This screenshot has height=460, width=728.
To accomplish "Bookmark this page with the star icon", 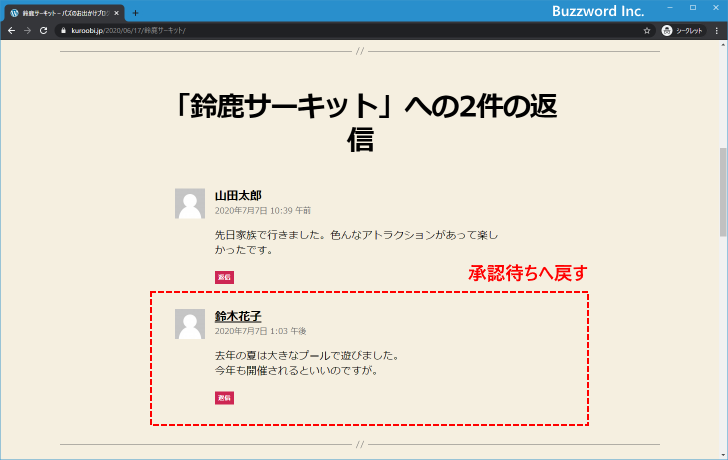I will [647, 31].
